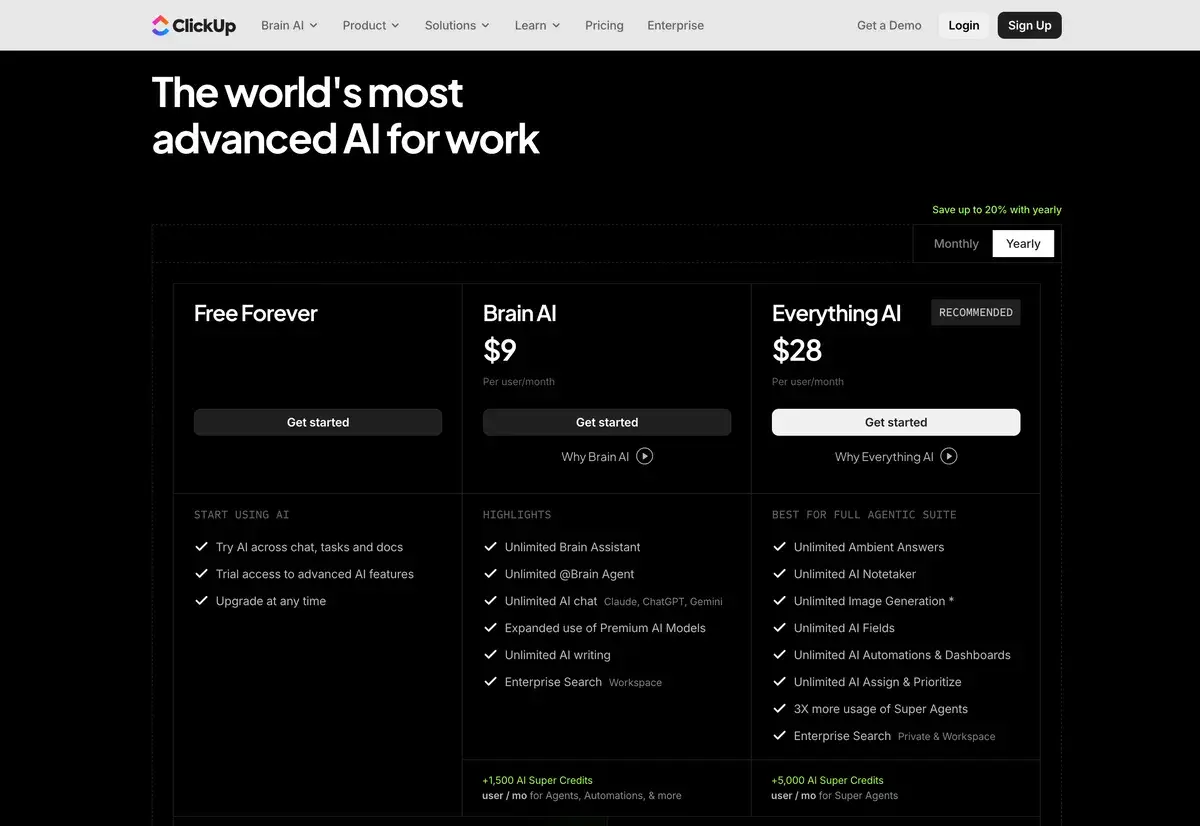Click the ClickUp logo icon
The width and height of the screenshot is (1200, 826).
point(161,25)
